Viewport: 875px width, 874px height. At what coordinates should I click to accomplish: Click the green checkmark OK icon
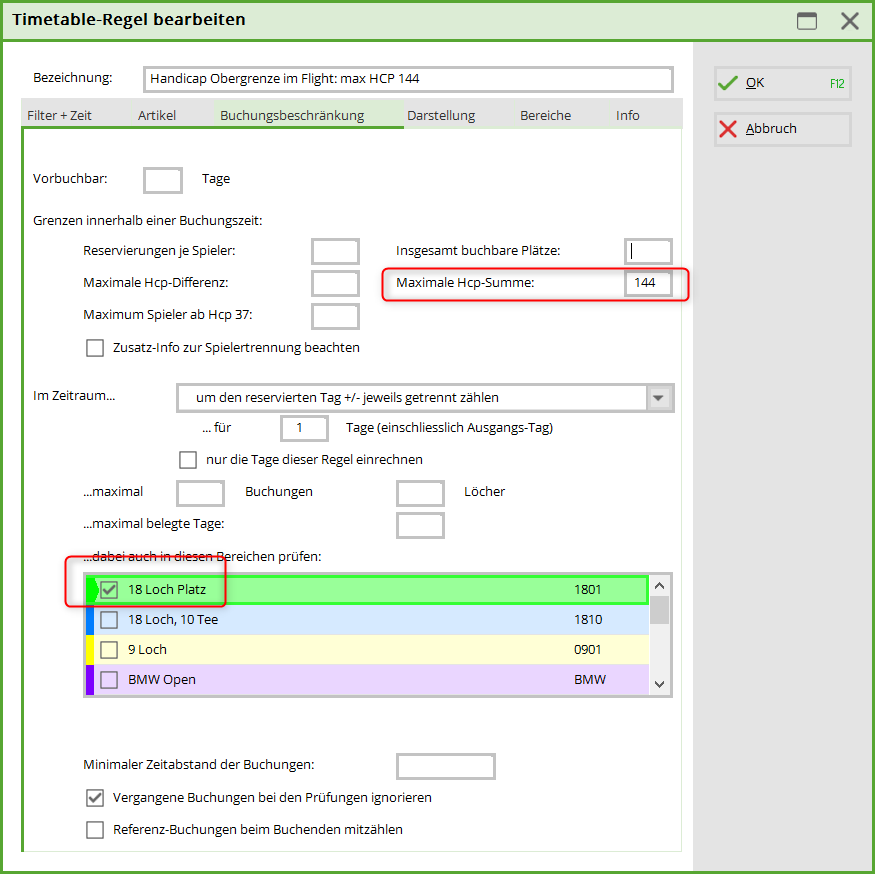pos(728,83)
